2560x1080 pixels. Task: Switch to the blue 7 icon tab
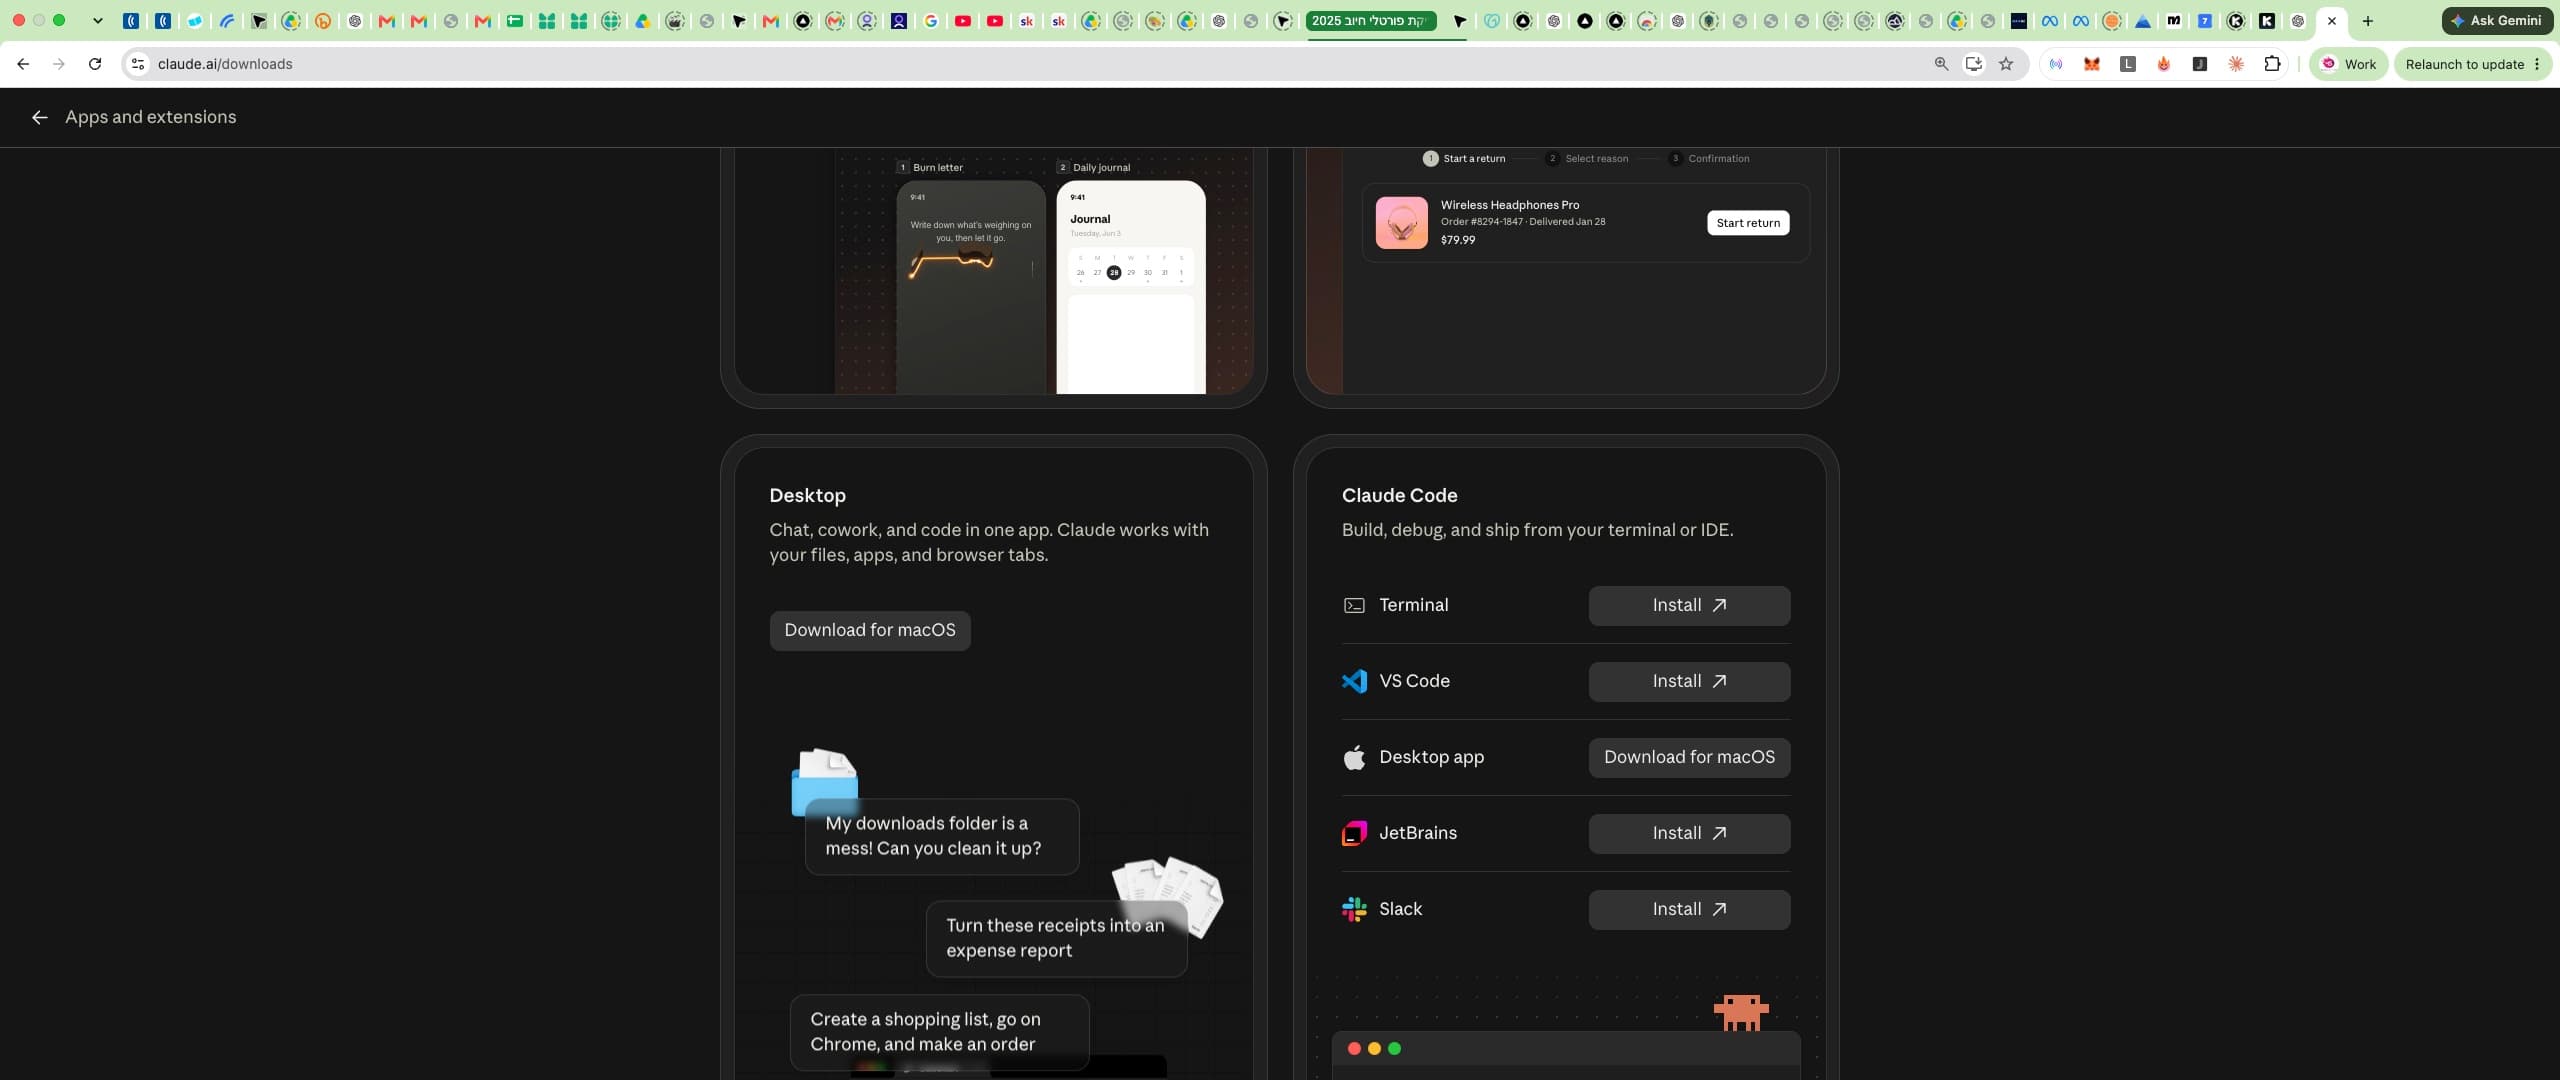pos(2204,21)
